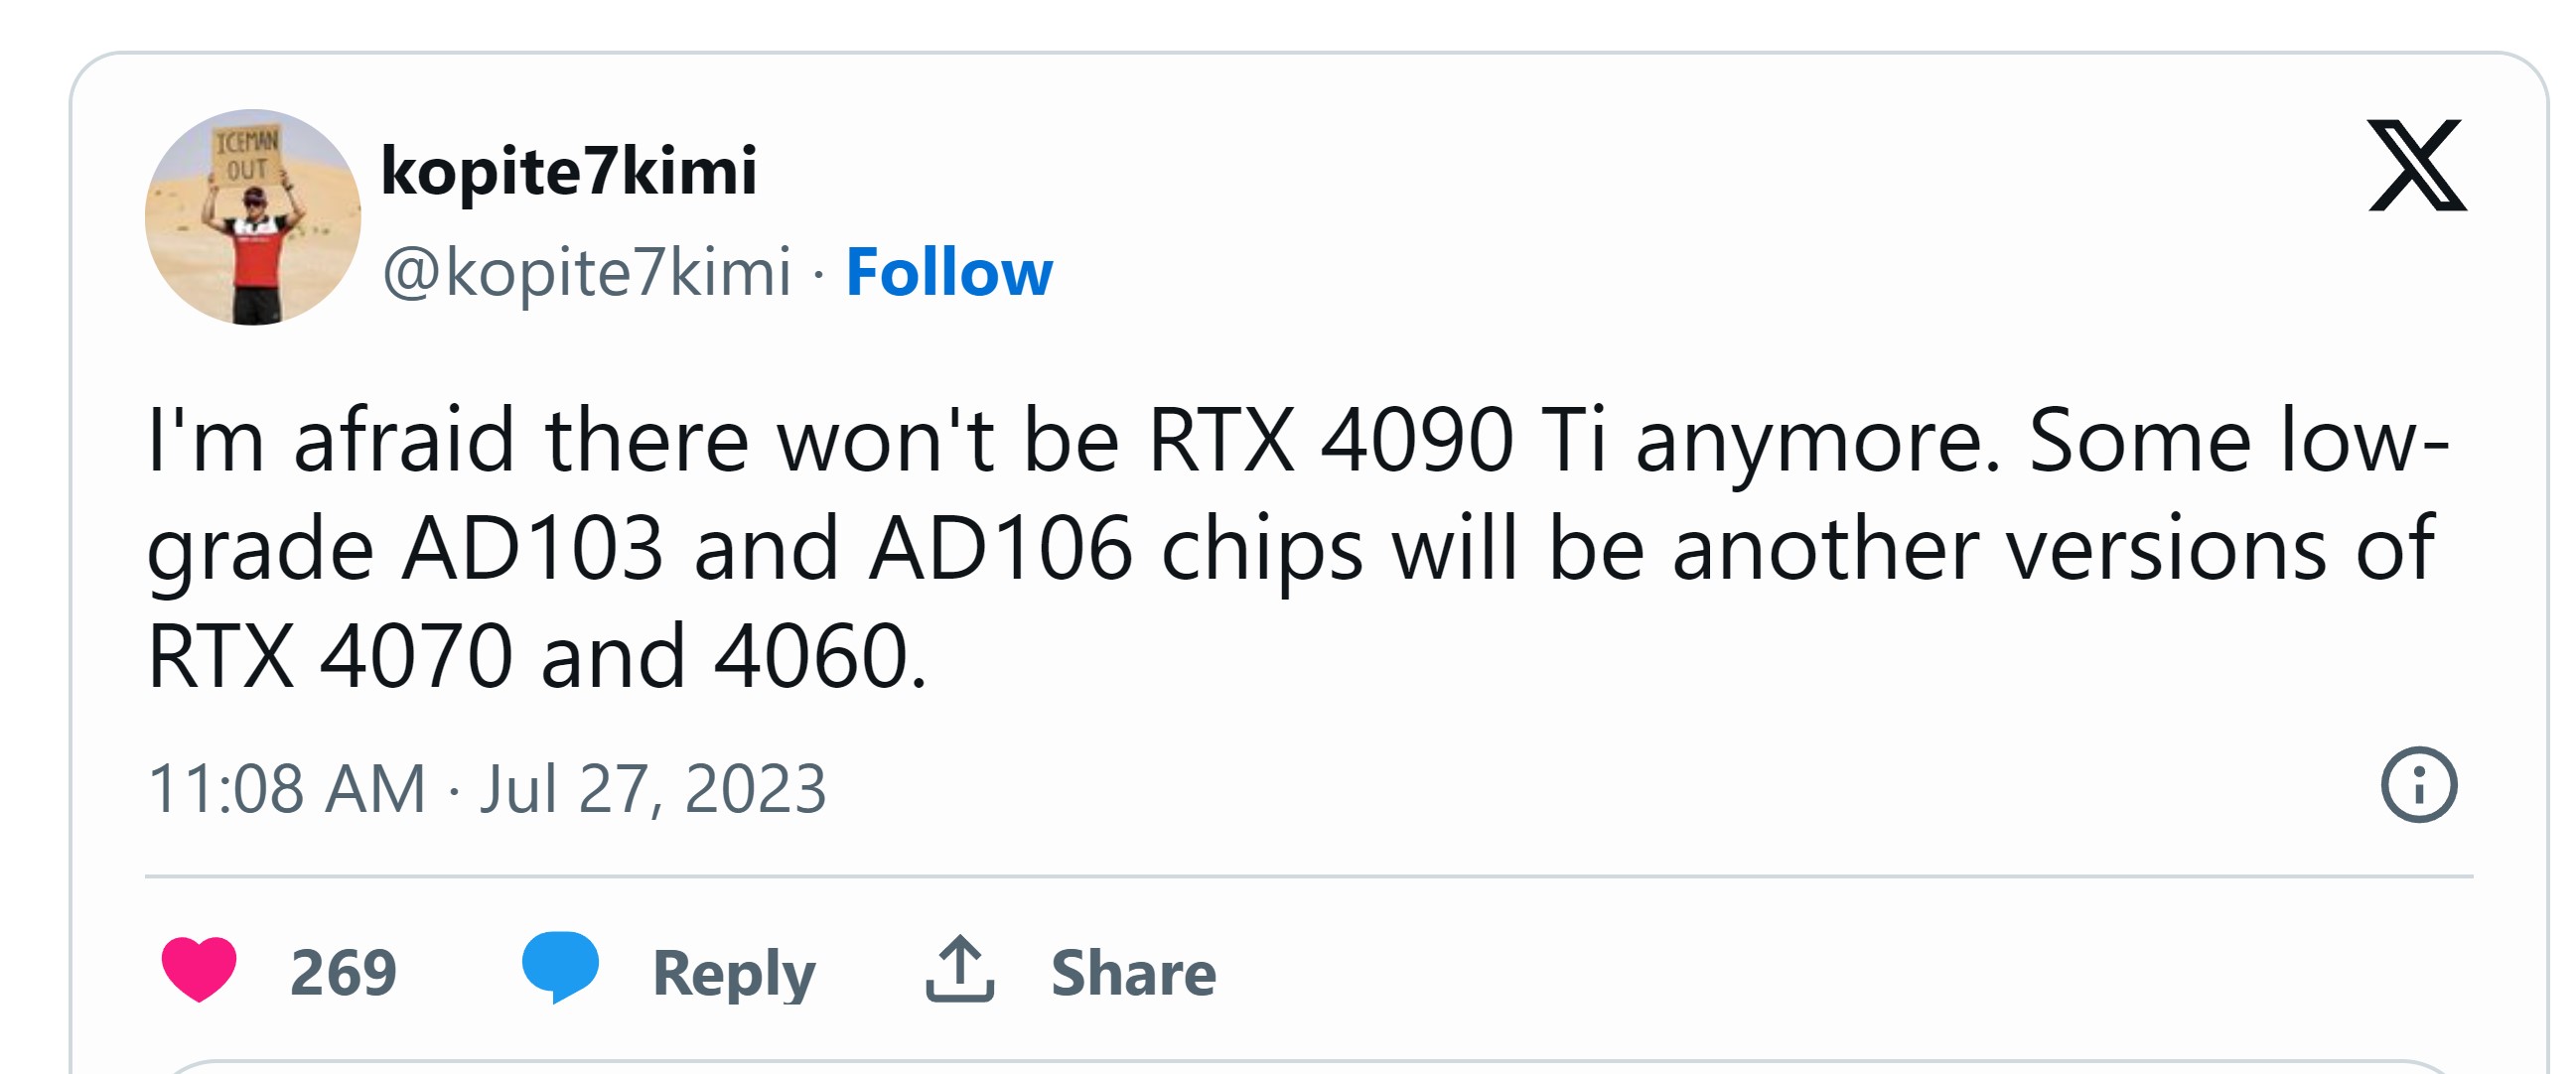Click the divider line above the like count
Screen dimensions: 2576x1074
coord(1308,877)
